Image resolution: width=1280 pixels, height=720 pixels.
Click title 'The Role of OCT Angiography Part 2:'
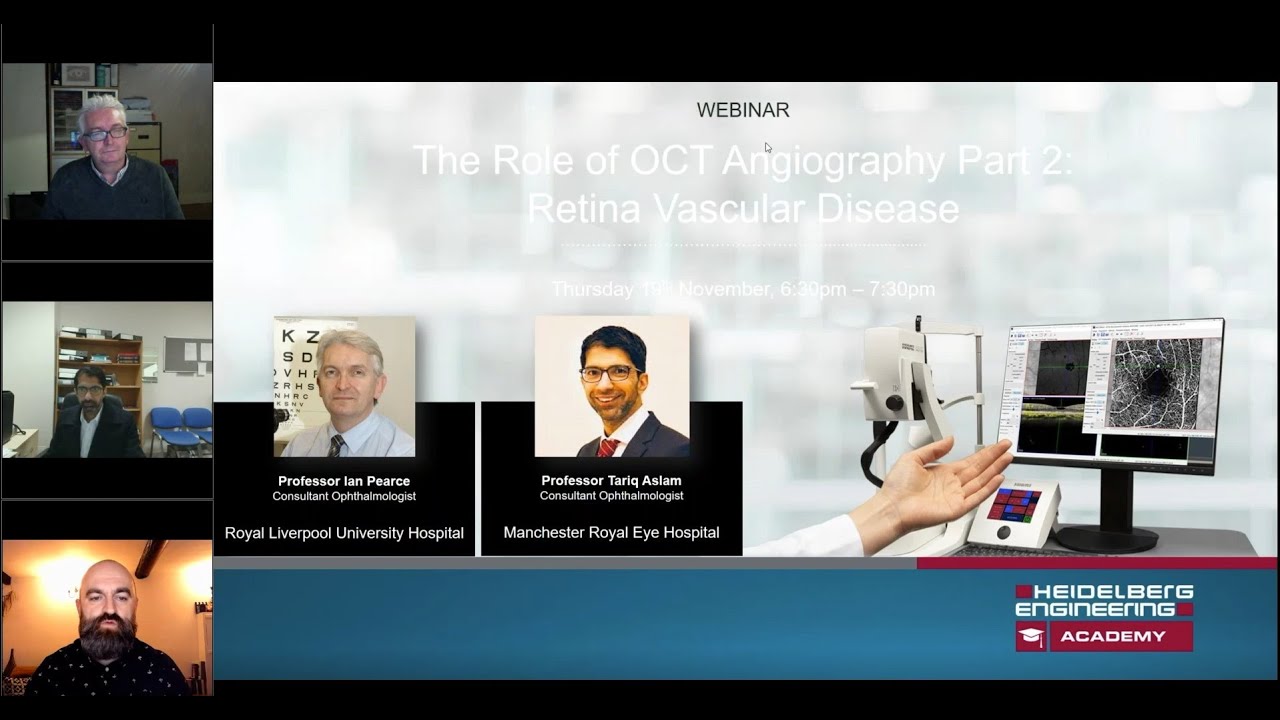pyautogui.click(x=742, y=161)
